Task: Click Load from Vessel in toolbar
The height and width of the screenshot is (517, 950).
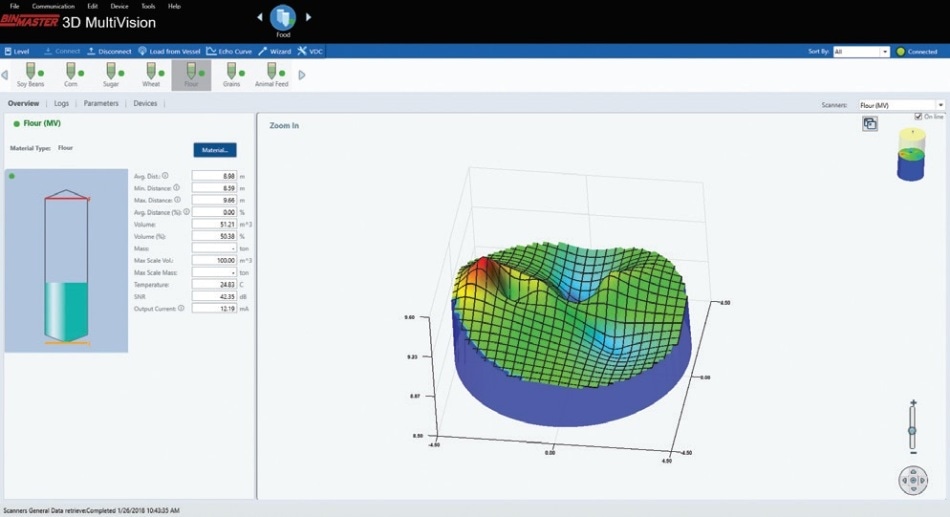Action: pyautogui.click(x=169, y=52)
